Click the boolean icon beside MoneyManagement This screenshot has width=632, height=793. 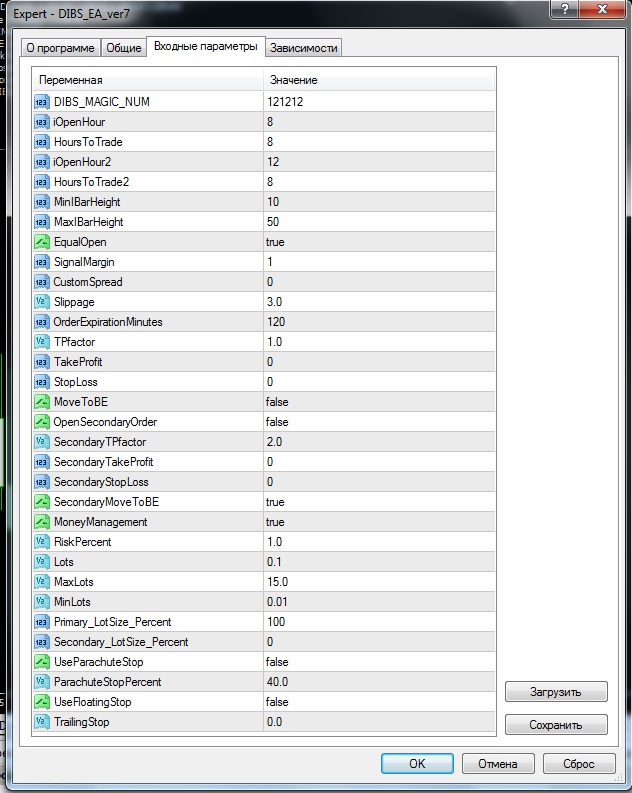[42, 522]
